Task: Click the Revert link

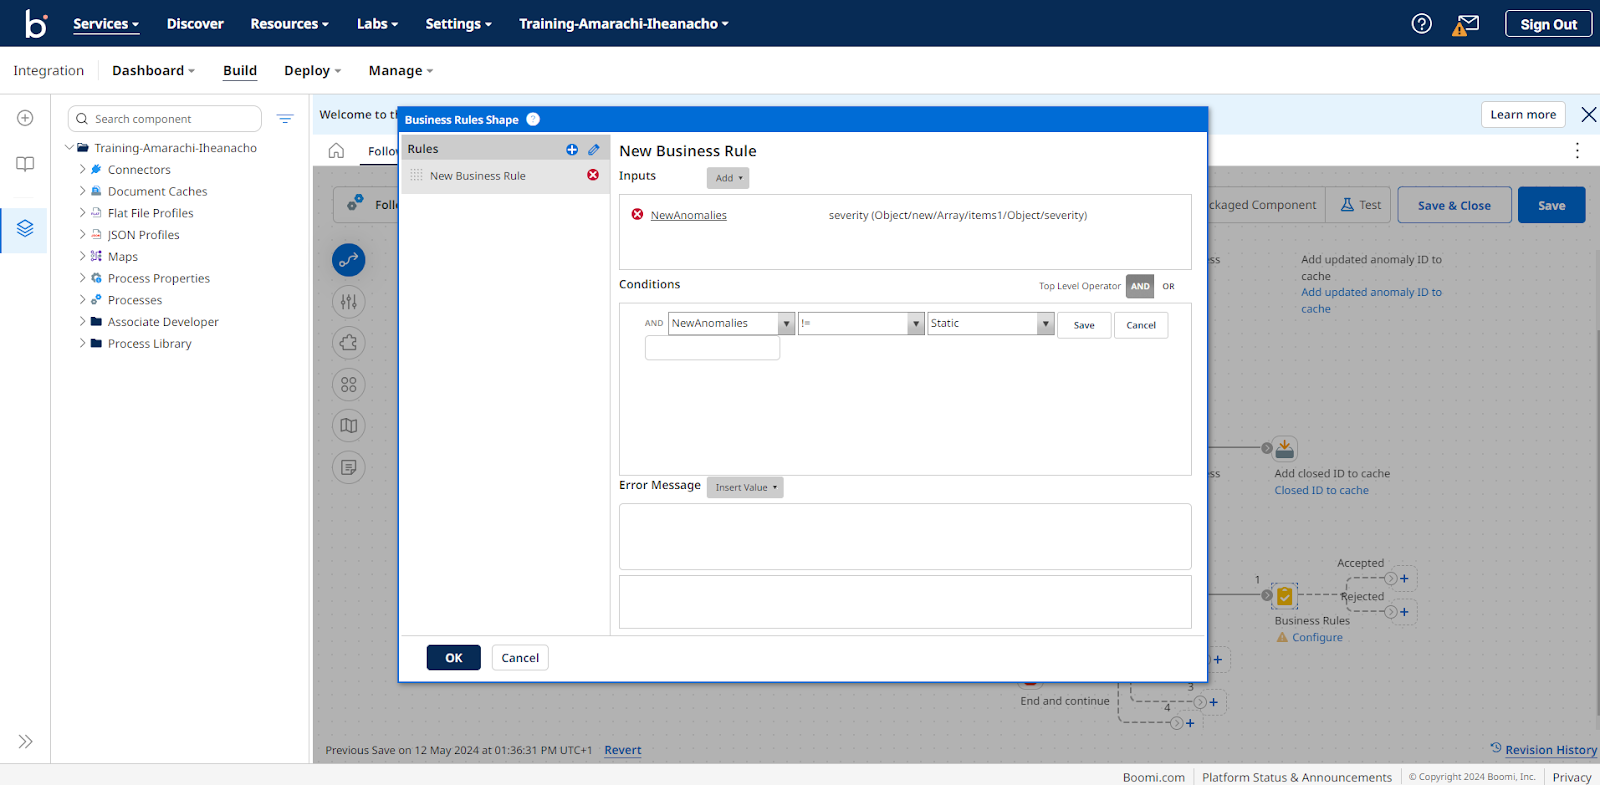Action: (623, 750)
